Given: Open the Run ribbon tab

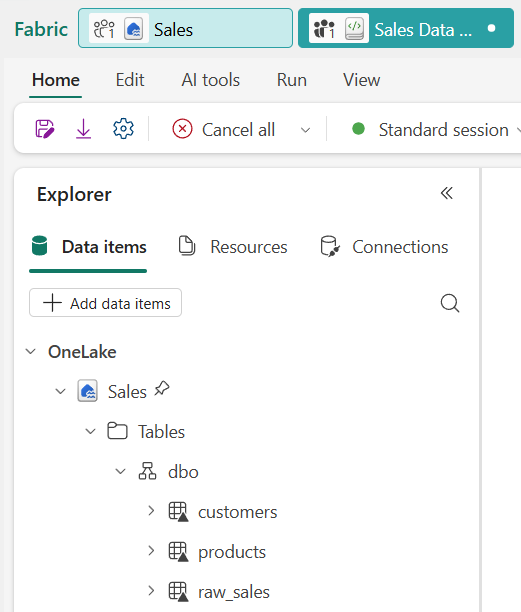Looking at the screenshot, I should click(x=292, y=80).
